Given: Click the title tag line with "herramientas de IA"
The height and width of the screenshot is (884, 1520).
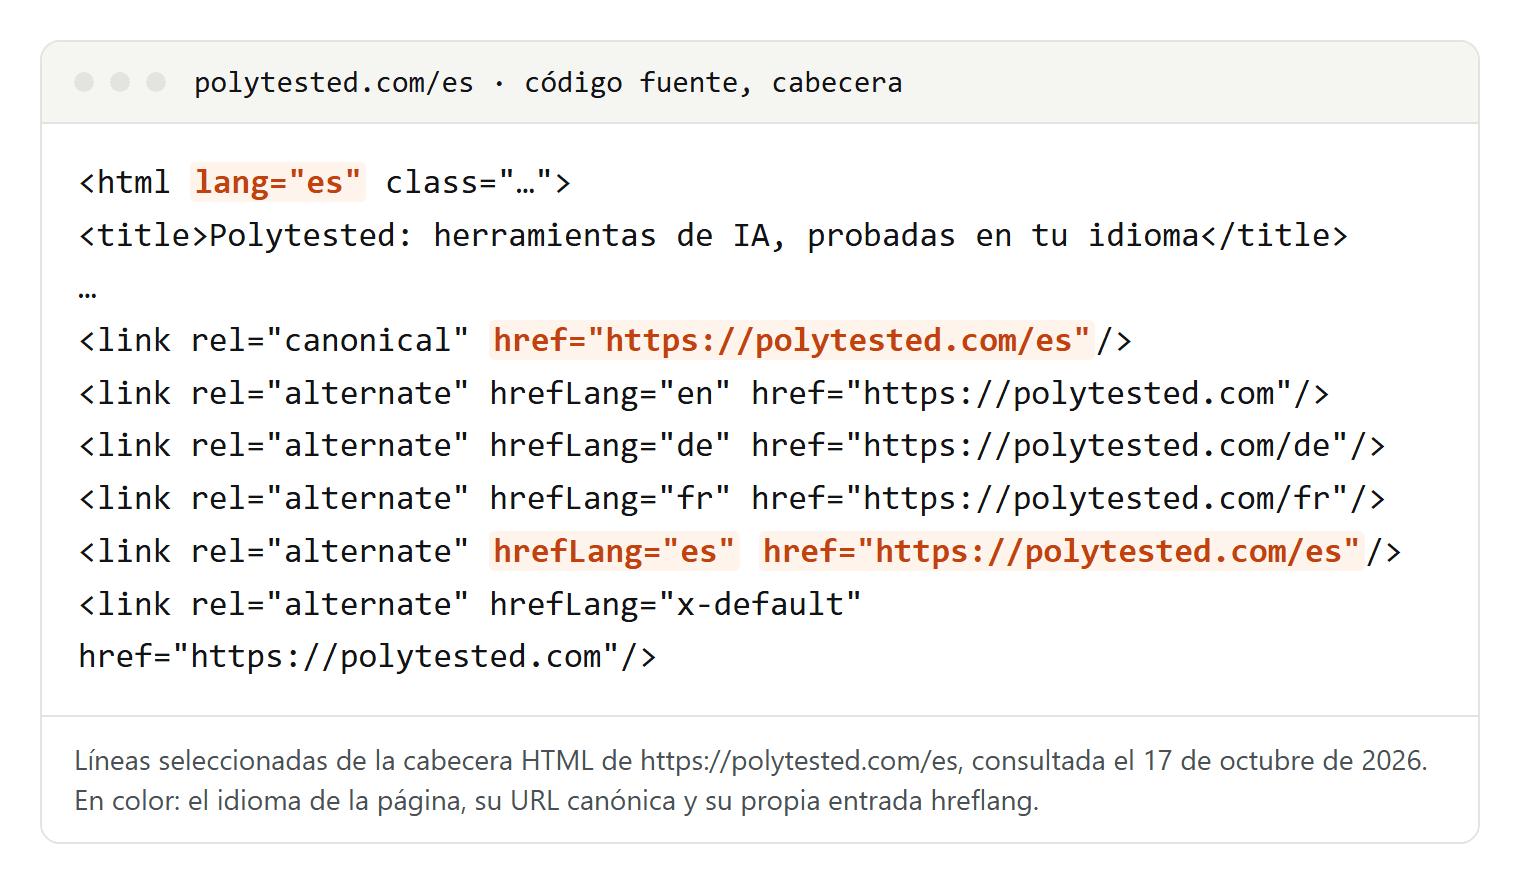Looking at the screenshot, I should 713,235.
